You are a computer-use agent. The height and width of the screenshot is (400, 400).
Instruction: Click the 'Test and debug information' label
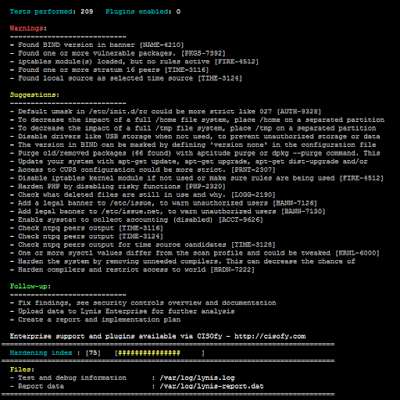coord(72,378)
